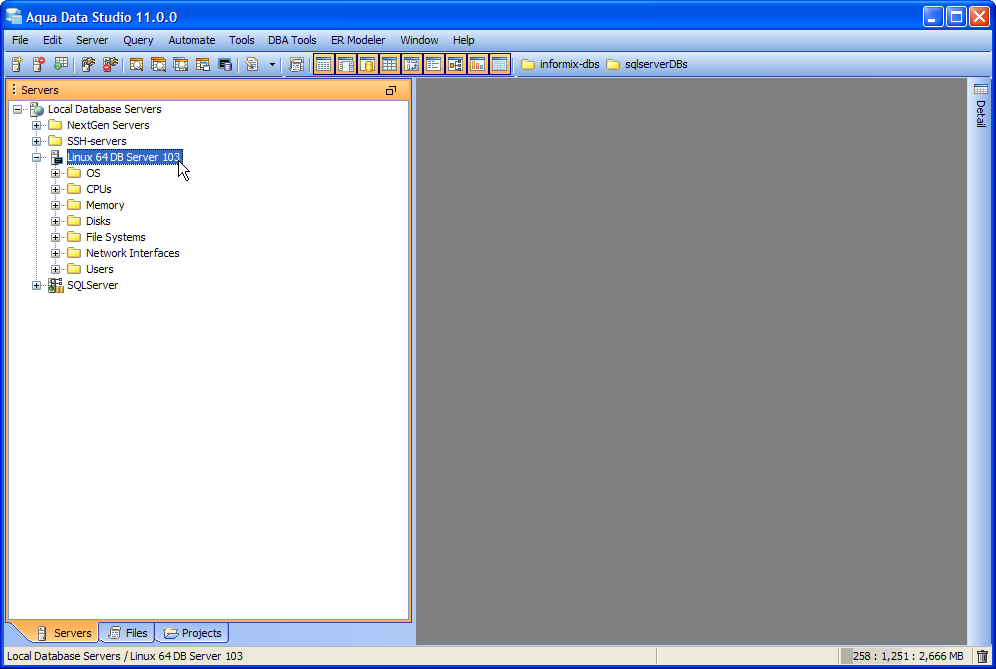Click the server icon with red minus sign
The width and height of the screenshot is (996, 669).
coord(39,64)
